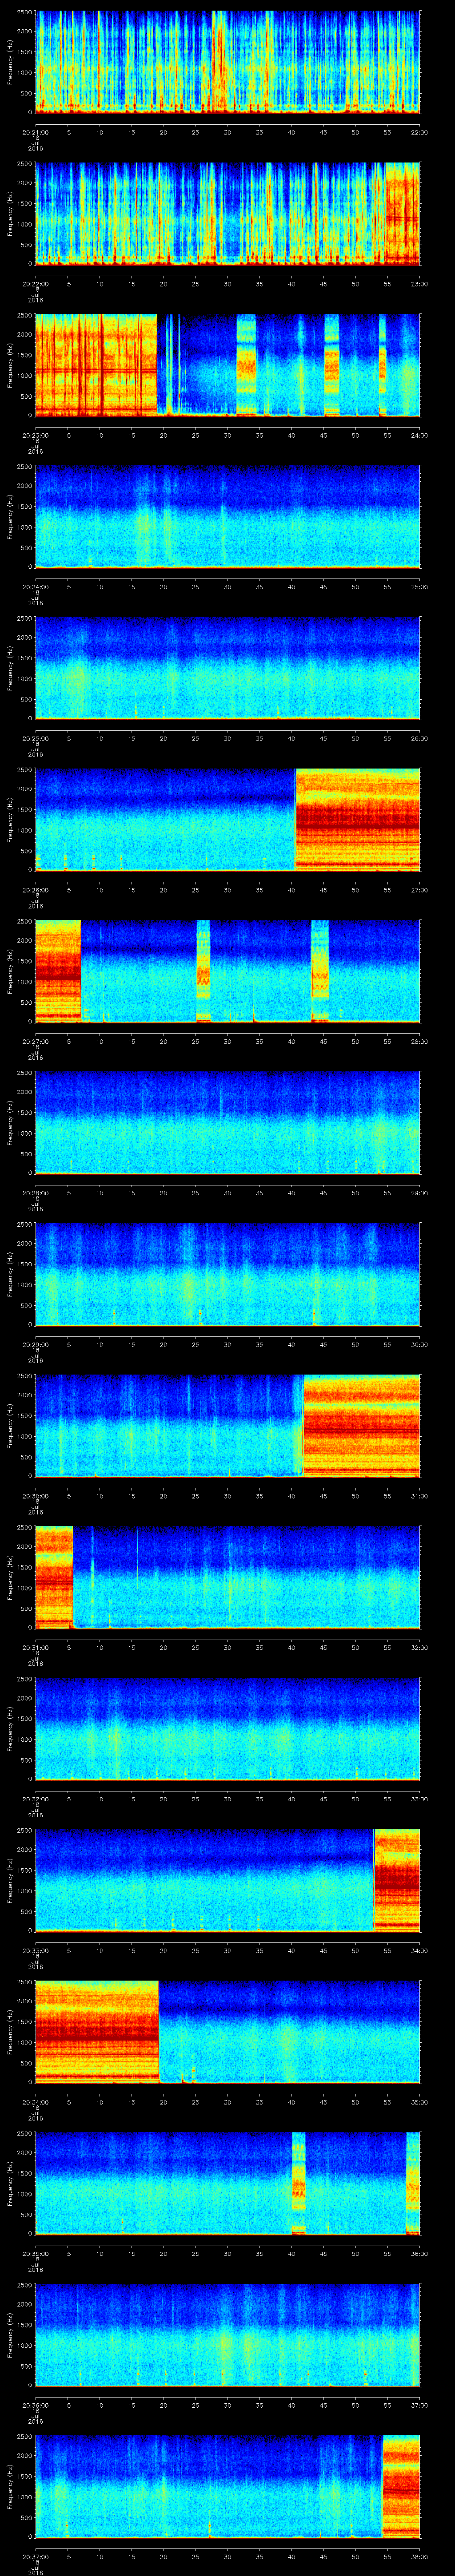Viewport: 455px width, 2576px height.
Task: Click the 30:00 end time label
Action: pos(419,1344)
